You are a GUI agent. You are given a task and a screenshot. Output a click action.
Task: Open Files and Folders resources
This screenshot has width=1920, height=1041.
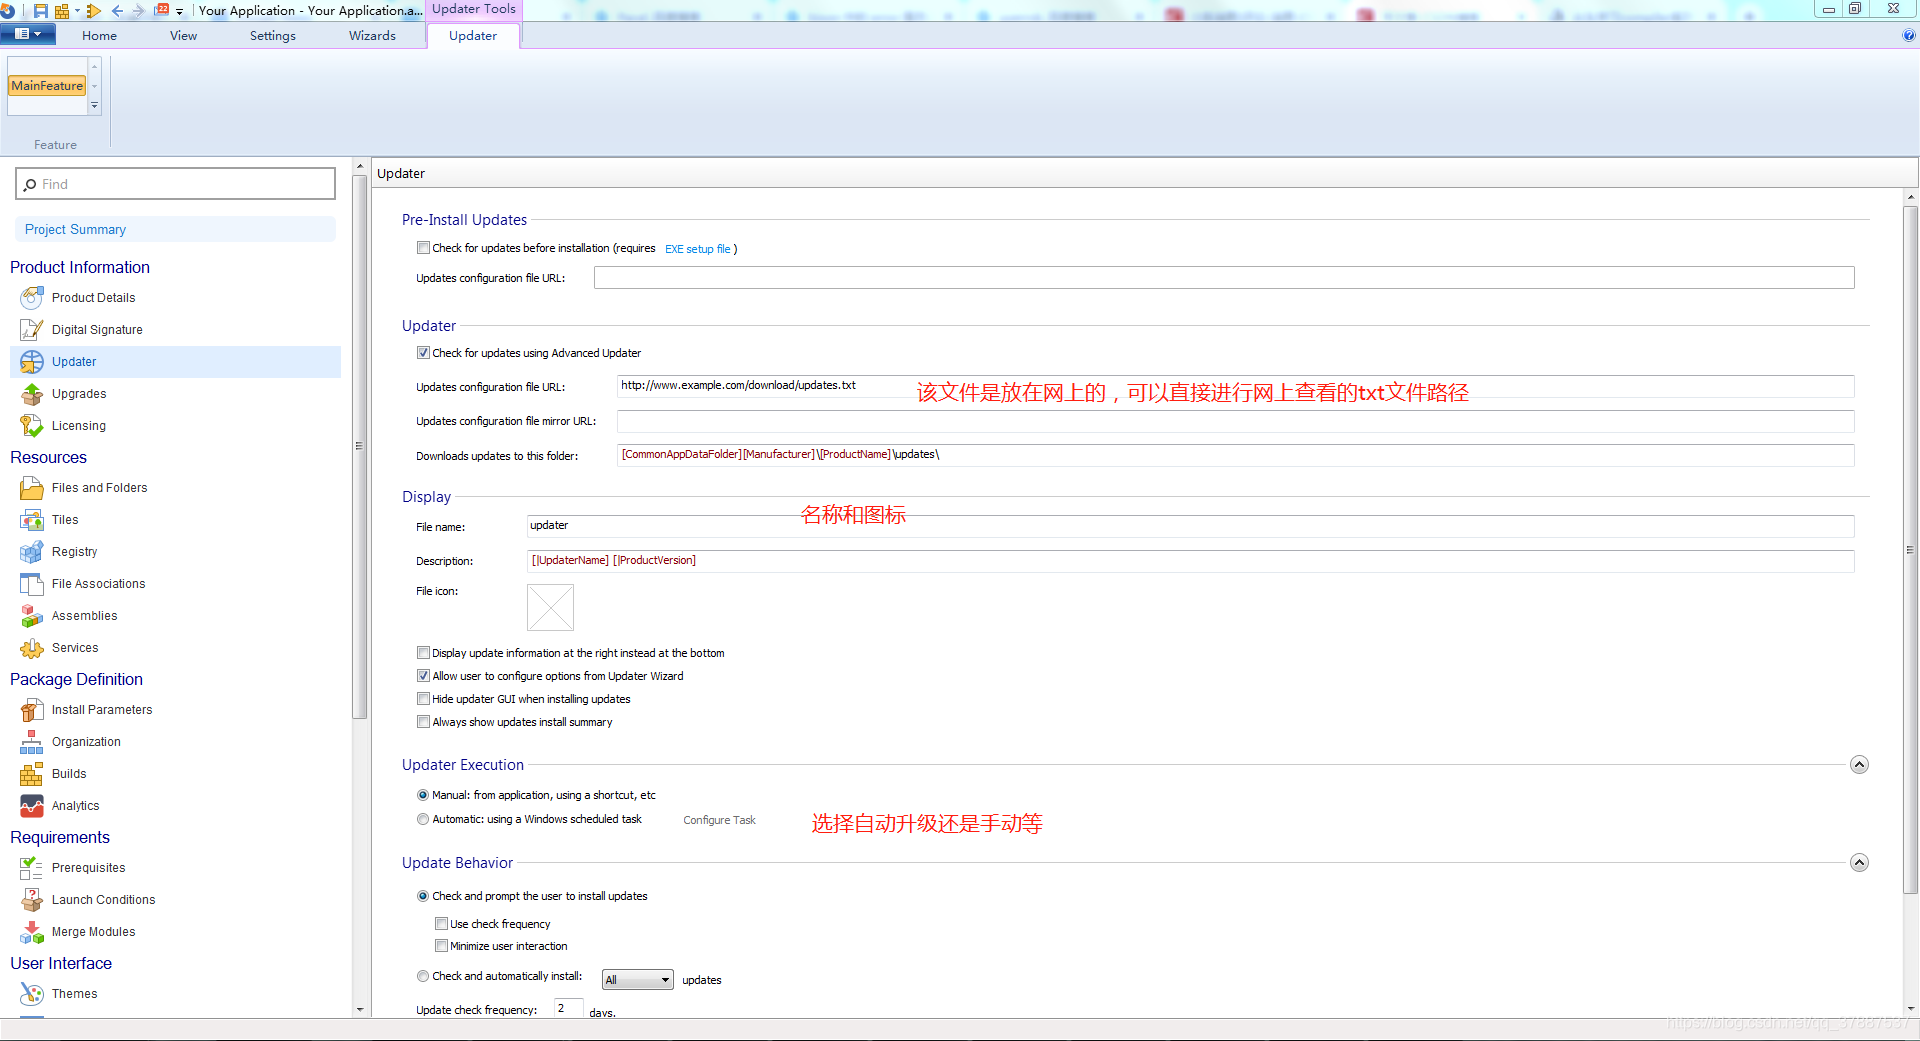[x=97, y=488]
